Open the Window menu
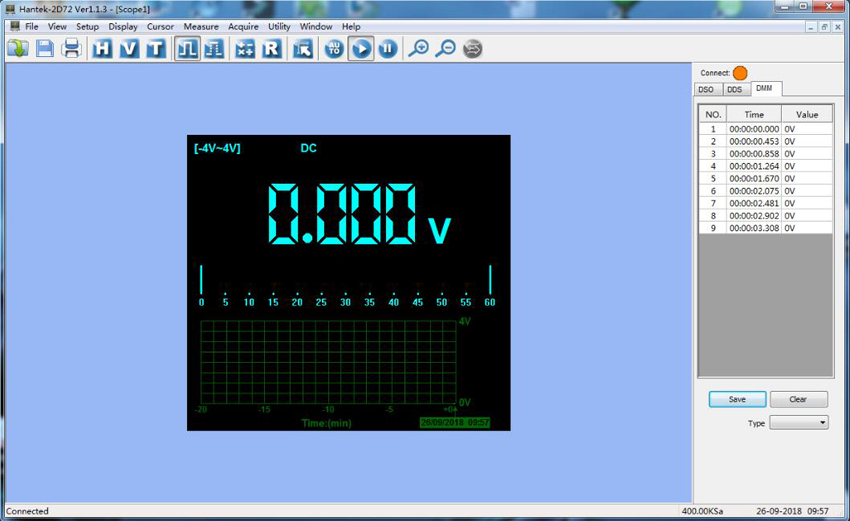Viewport: 850px width, 521px height. [316, 27]
